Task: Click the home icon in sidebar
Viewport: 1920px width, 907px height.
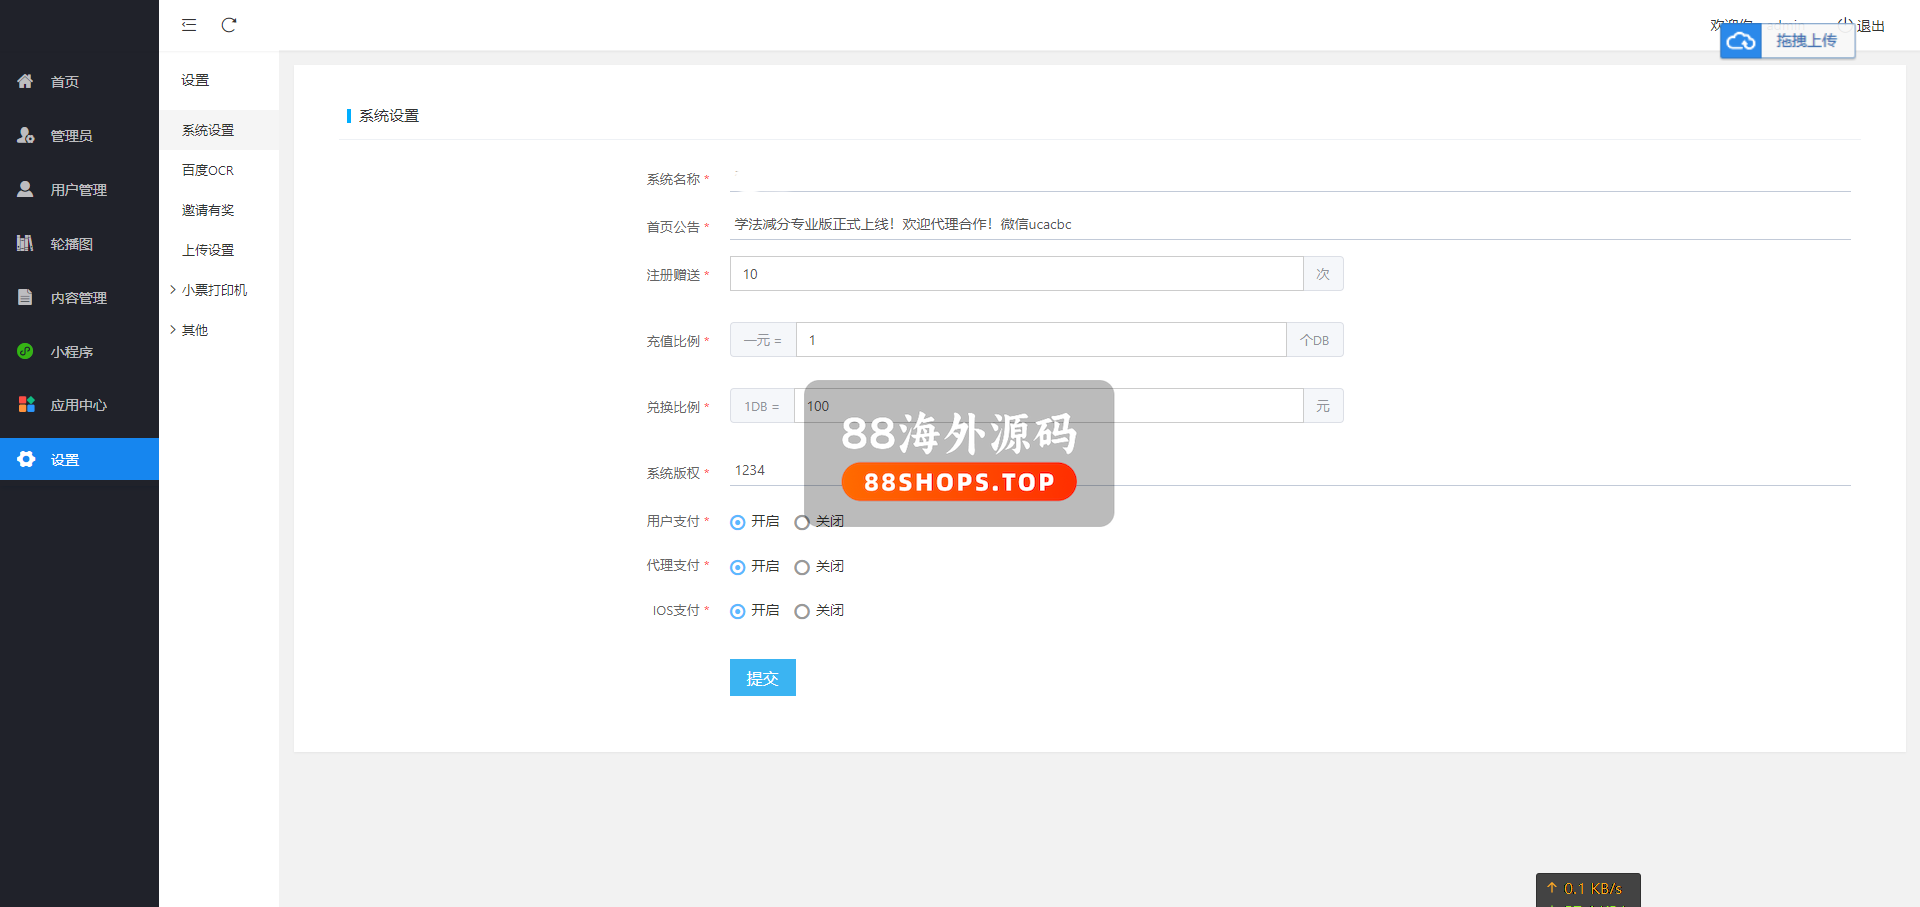Action: [x=26, y=81]
